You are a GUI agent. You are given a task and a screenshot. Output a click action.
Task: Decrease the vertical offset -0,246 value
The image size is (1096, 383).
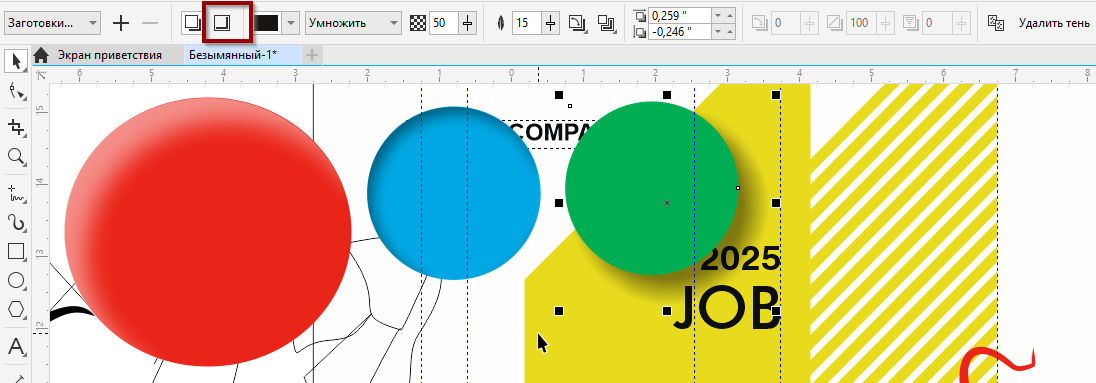(718, 31)
